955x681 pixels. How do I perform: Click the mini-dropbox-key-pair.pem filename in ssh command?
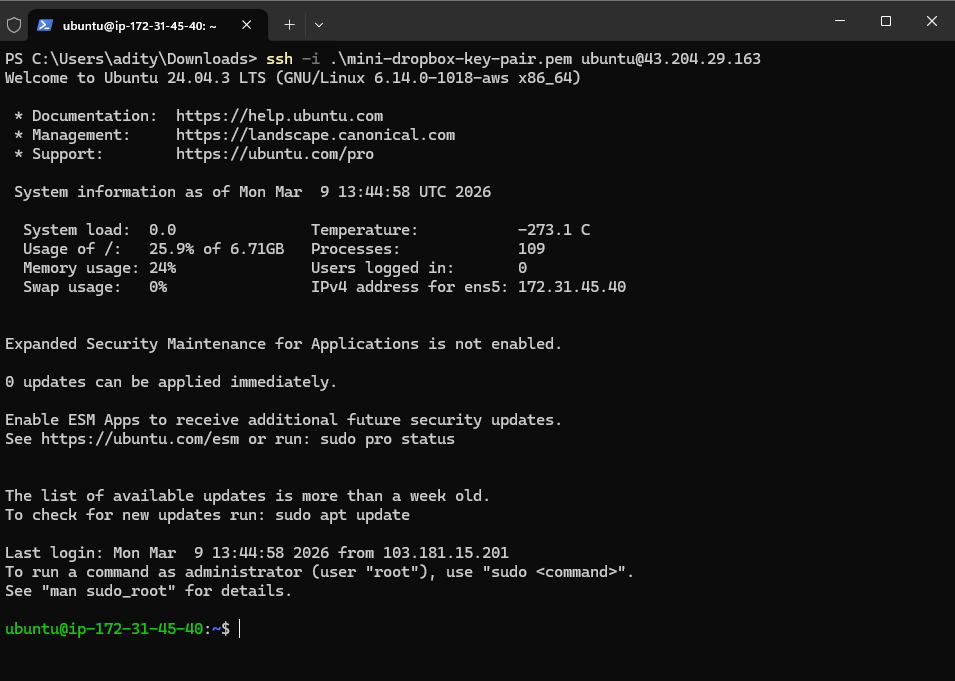coord(459,59)
